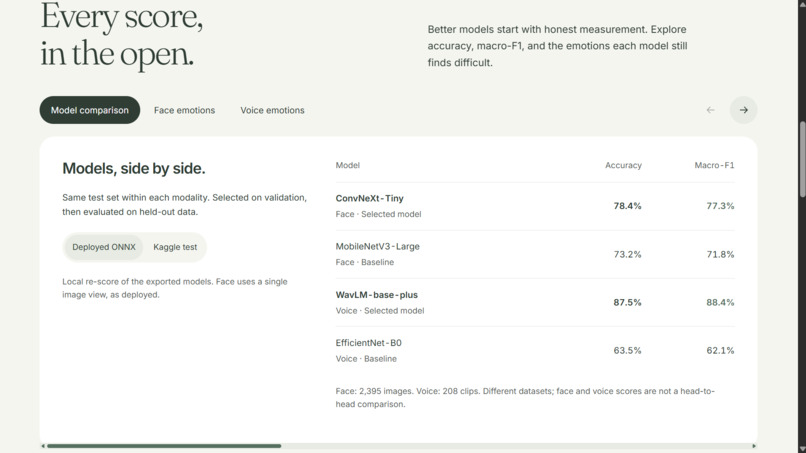Screen dimensions: 806x453
Task: Click the Accuracy column header
Action: point(623,166)
